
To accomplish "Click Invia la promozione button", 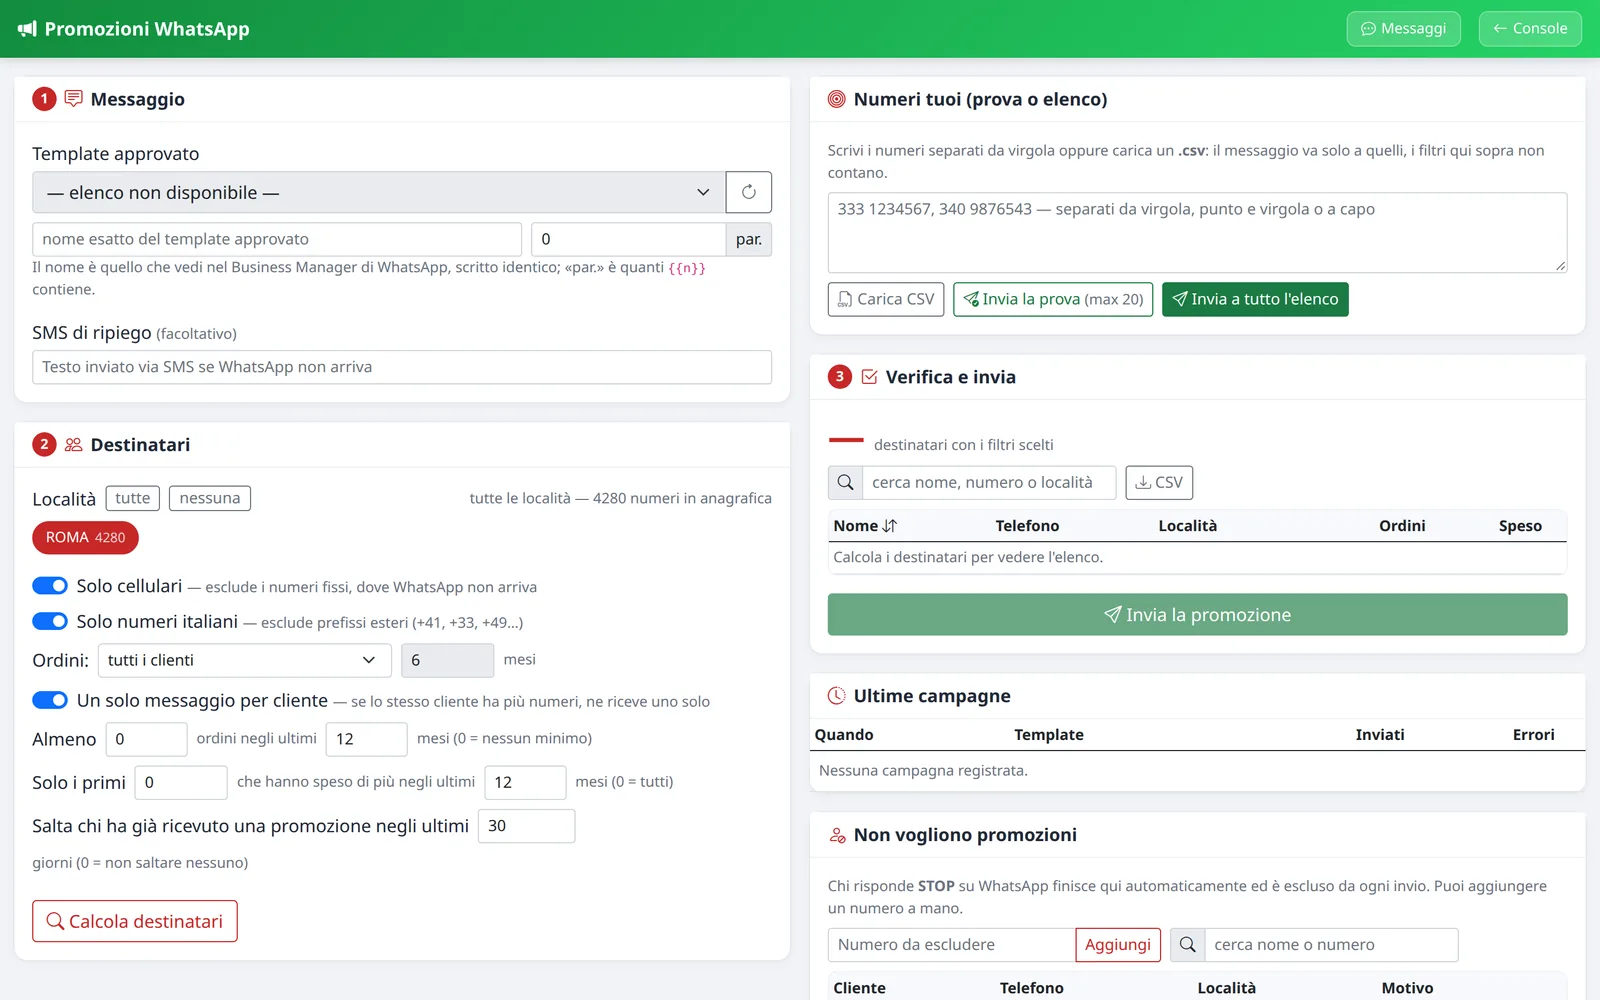I will point(1197,615).
